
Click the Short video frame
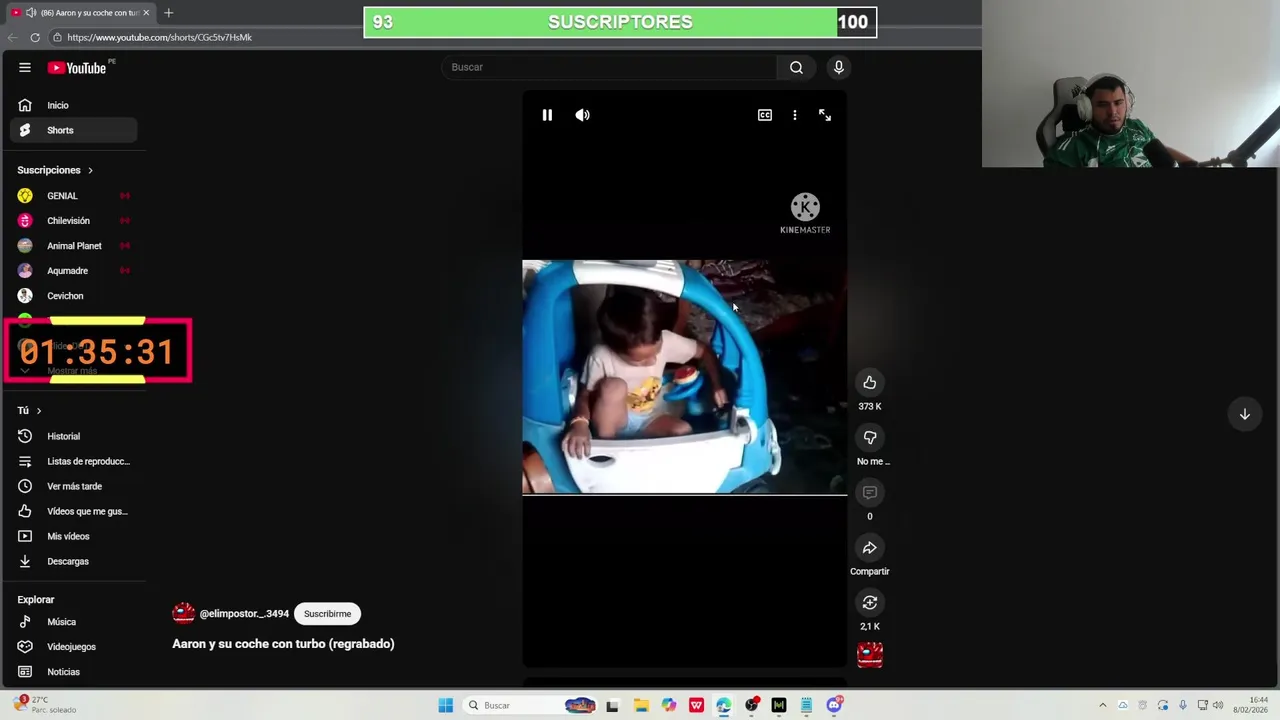coord(684,377)
